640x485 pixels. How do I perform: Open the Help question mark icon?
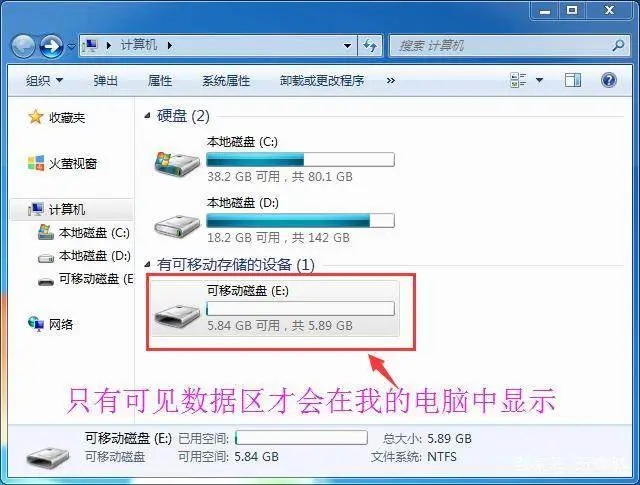click(x=609, y=80)
